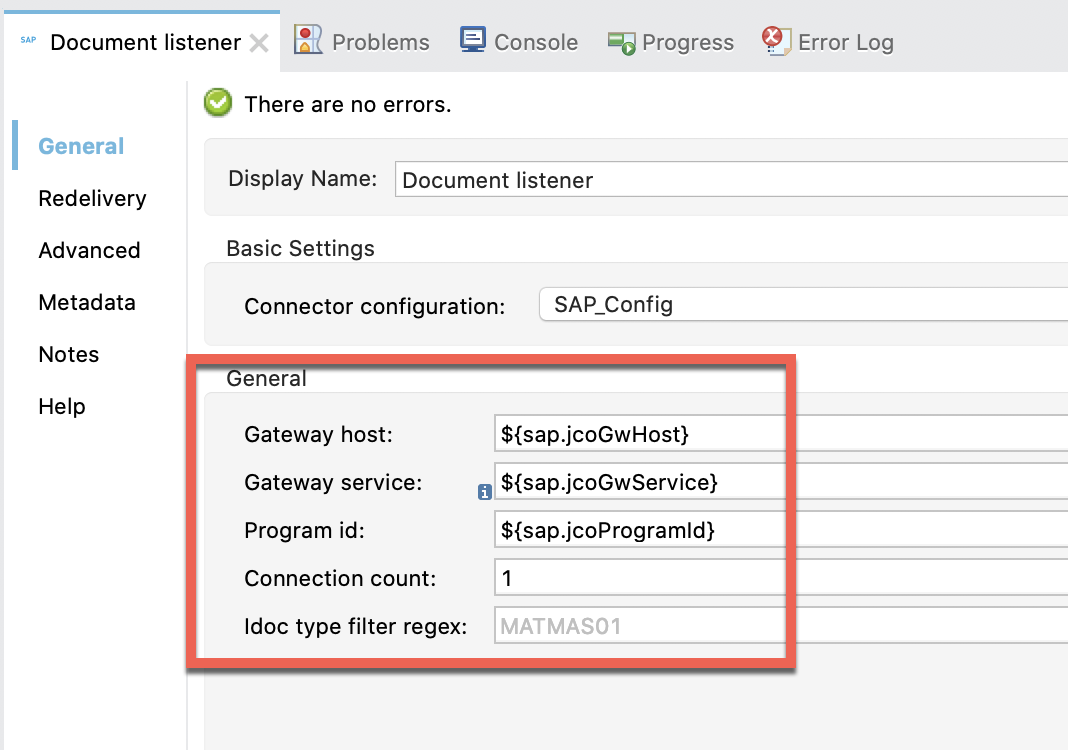This screenshot has width=1068, height=750.
Task: Click the Display Name text field
Action: click(730, 180)
